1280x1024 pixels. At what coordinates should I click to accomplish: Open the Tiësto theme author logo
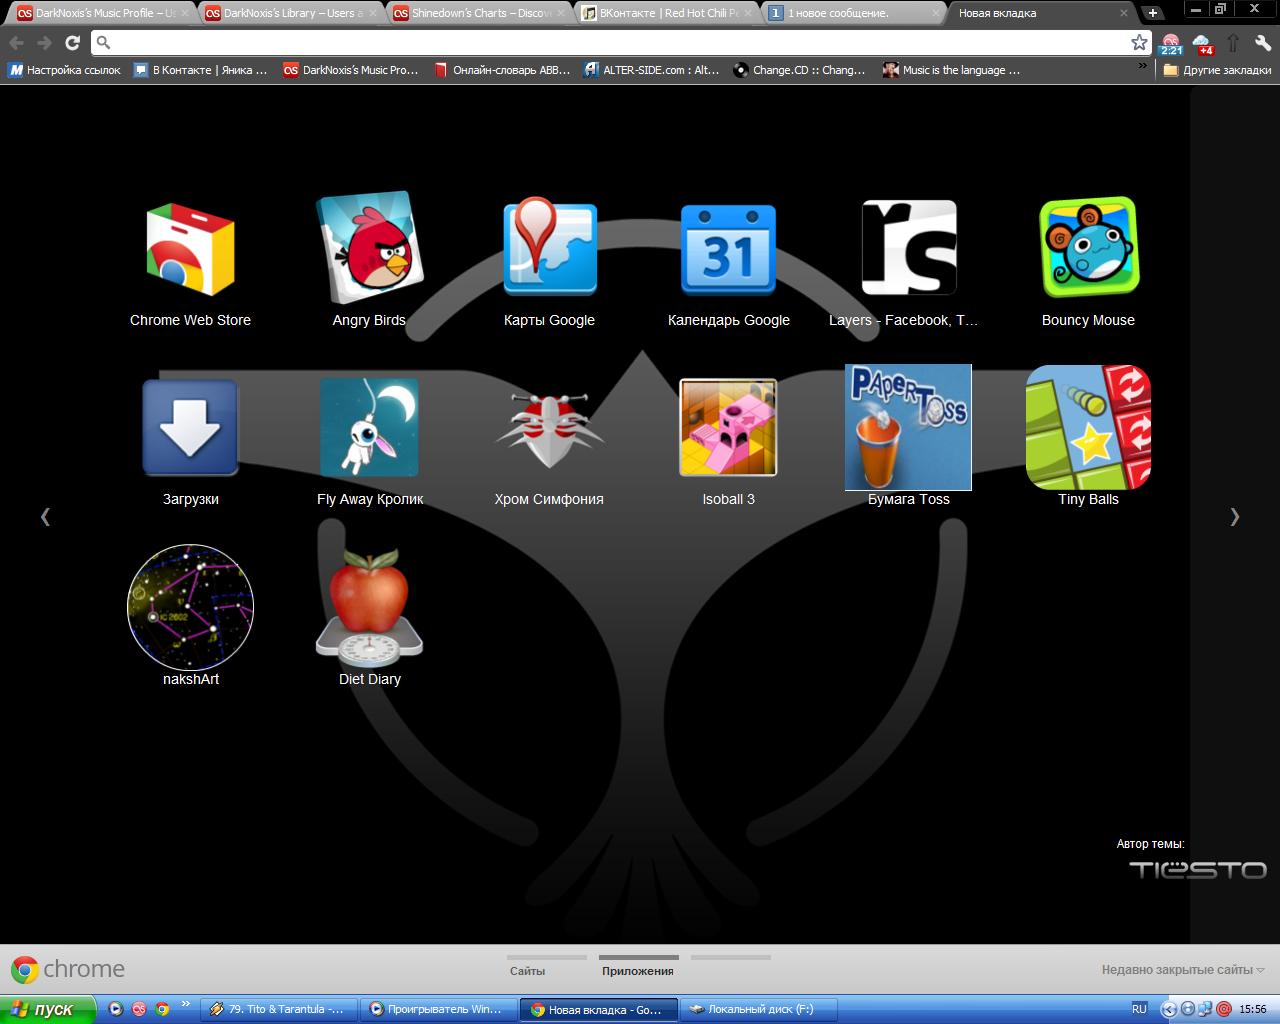[x=1198, y=870]
